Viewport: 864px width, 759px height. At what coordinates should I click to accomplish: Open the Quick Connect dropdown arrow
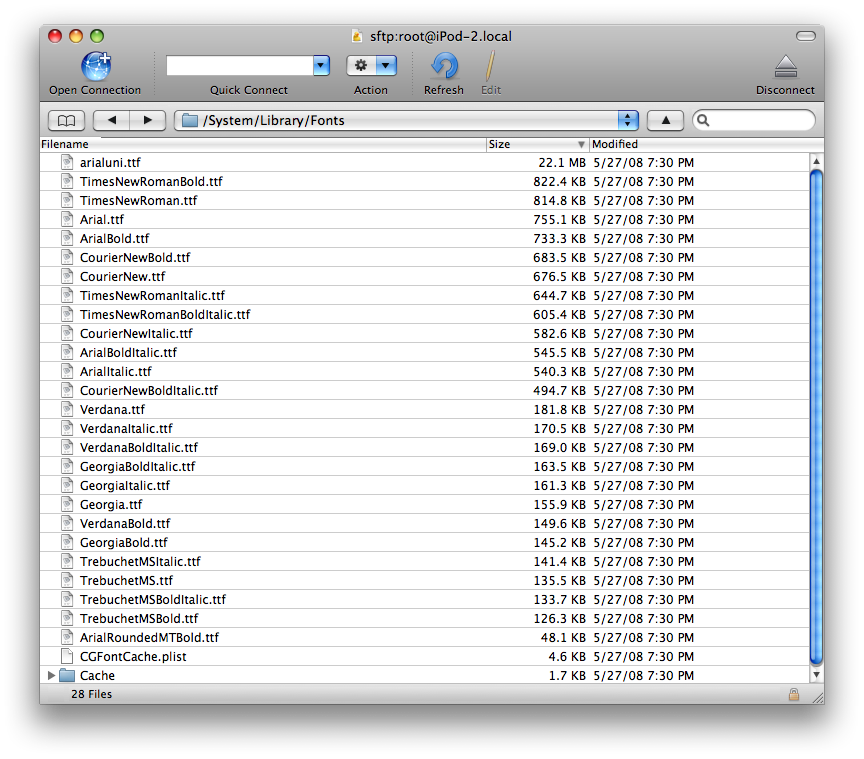(321, 66)
